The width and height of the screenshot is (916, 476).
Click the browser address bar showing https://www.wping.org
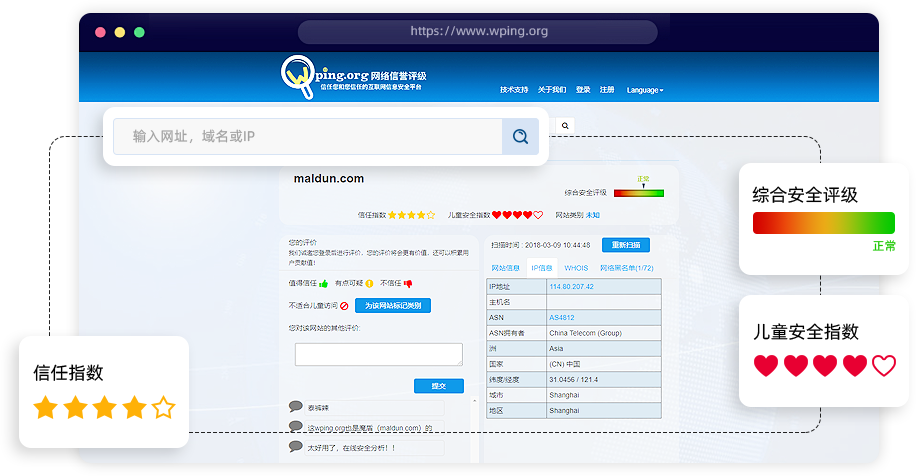pos(478,32)
